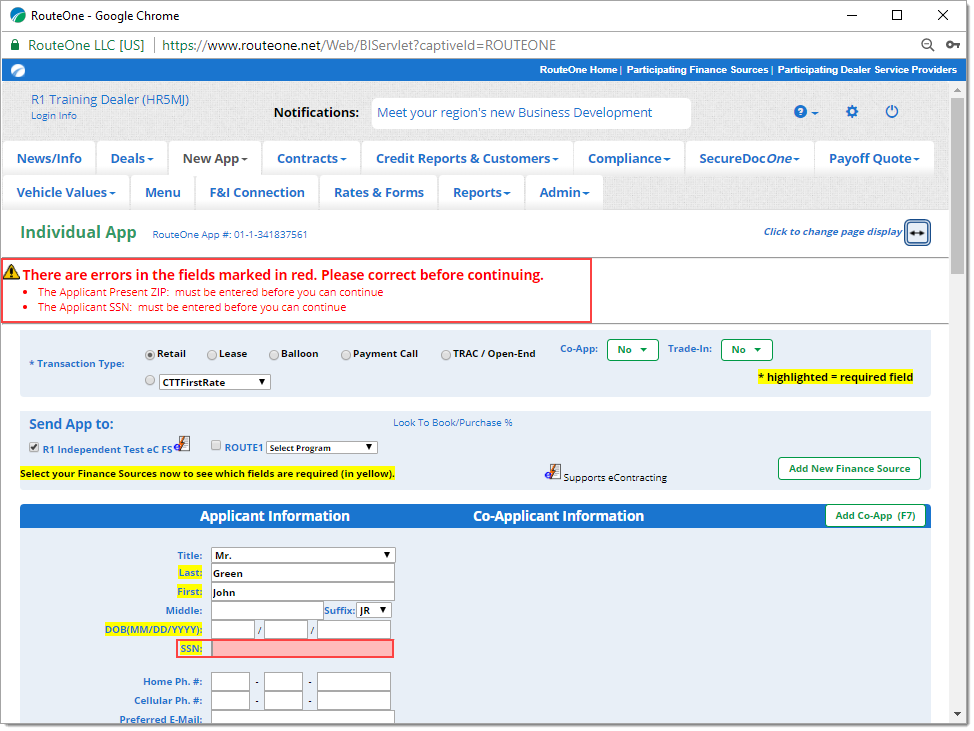Screen dimensions: 974x731
Task: Open the CTTFirstRate dropdown
Action: tap(215, 382)
